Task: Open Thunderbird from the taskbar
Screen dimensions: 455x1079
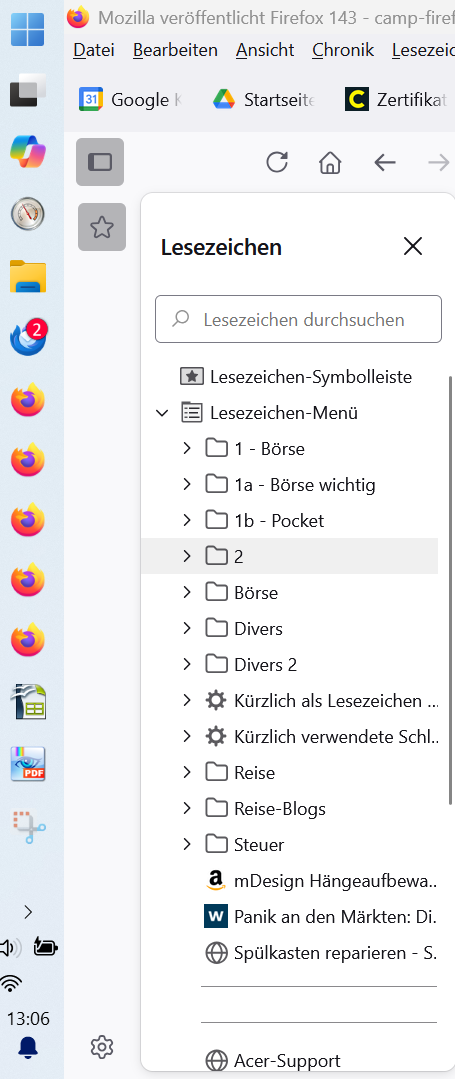Action: coord(28,337)
